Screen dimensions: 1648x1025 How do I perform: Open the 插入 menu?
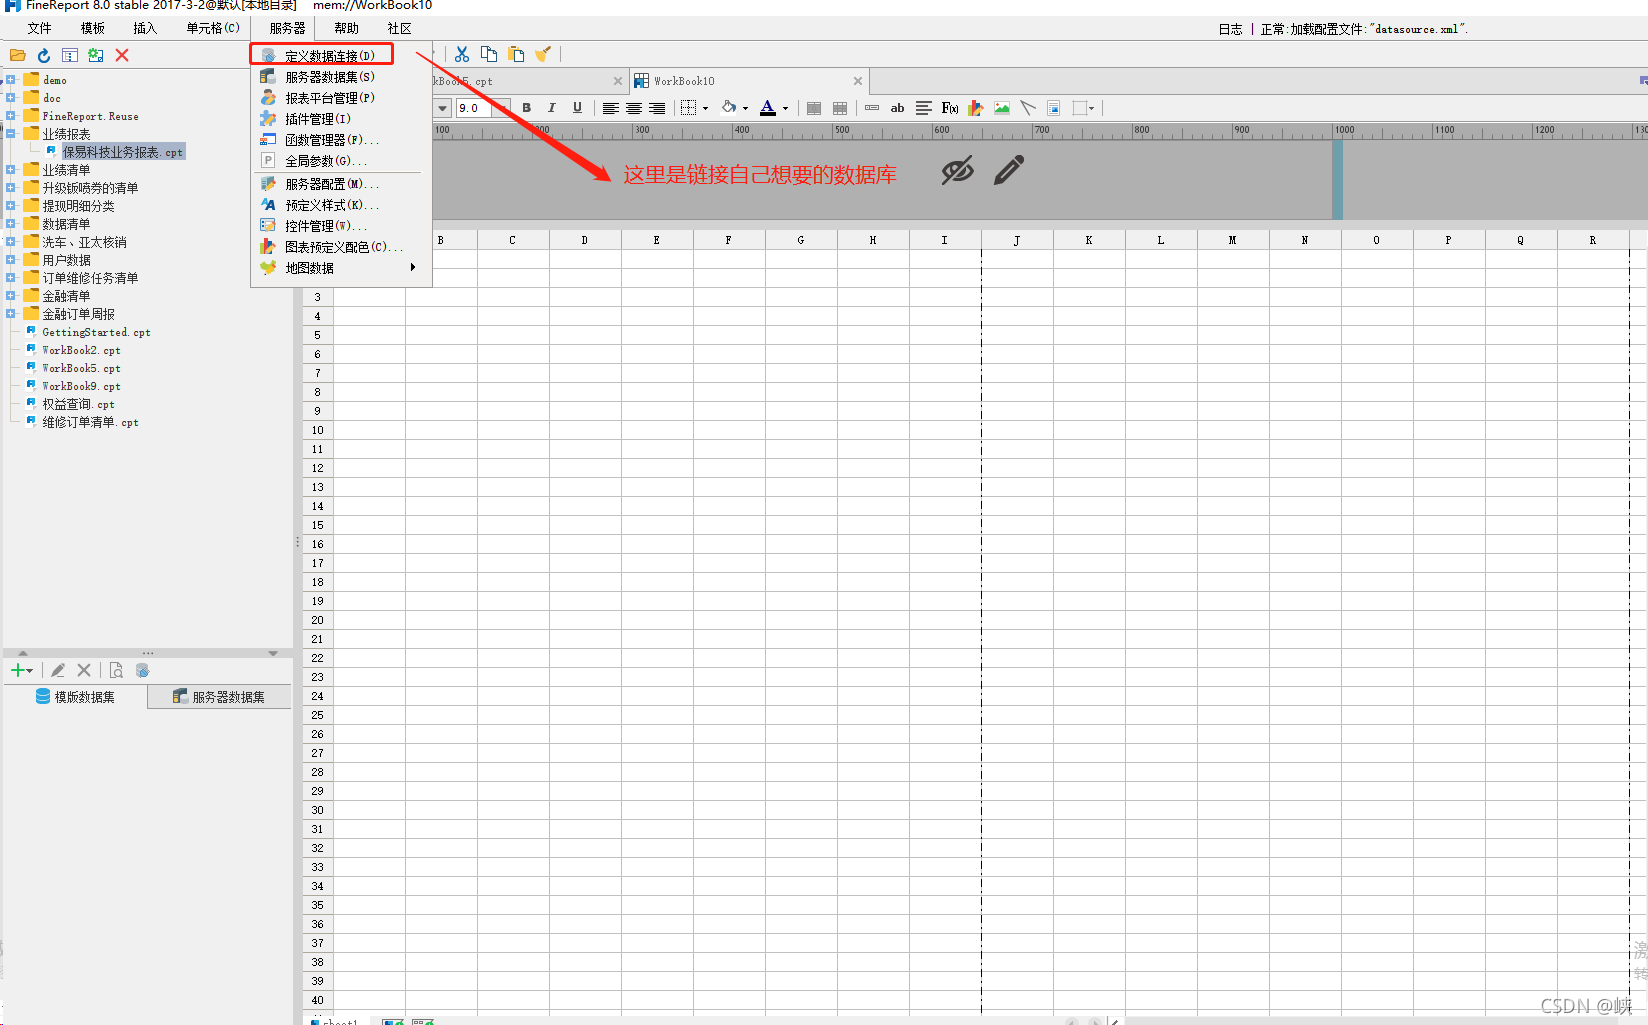coord(145,28)
